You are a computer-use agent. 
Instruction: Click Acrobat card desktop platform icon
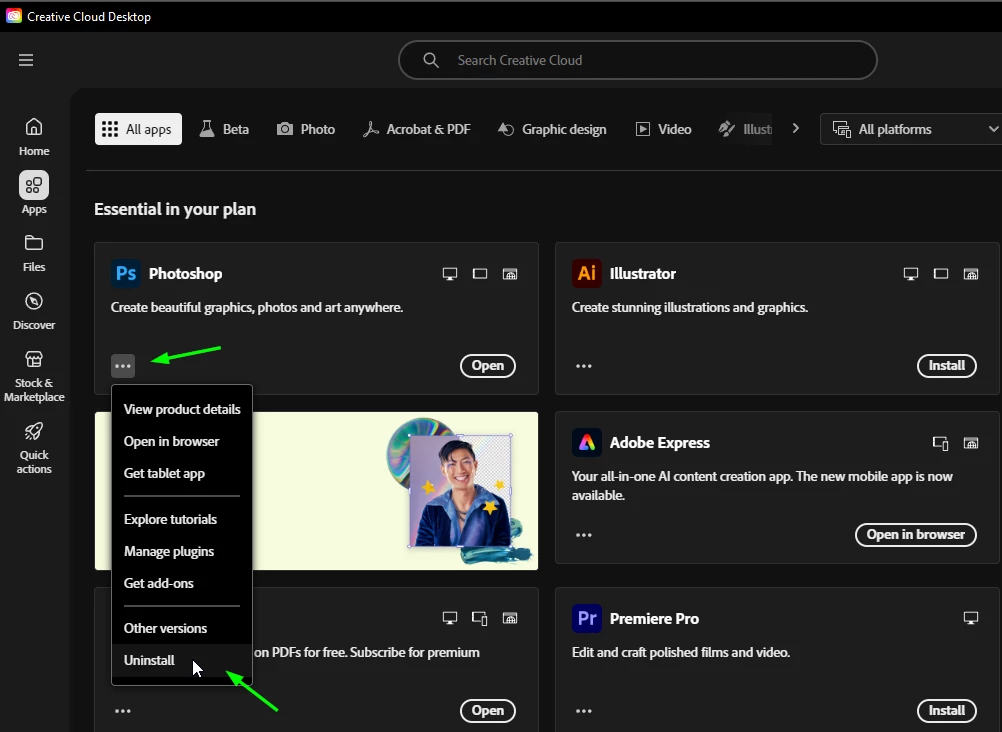pos(450,618)
